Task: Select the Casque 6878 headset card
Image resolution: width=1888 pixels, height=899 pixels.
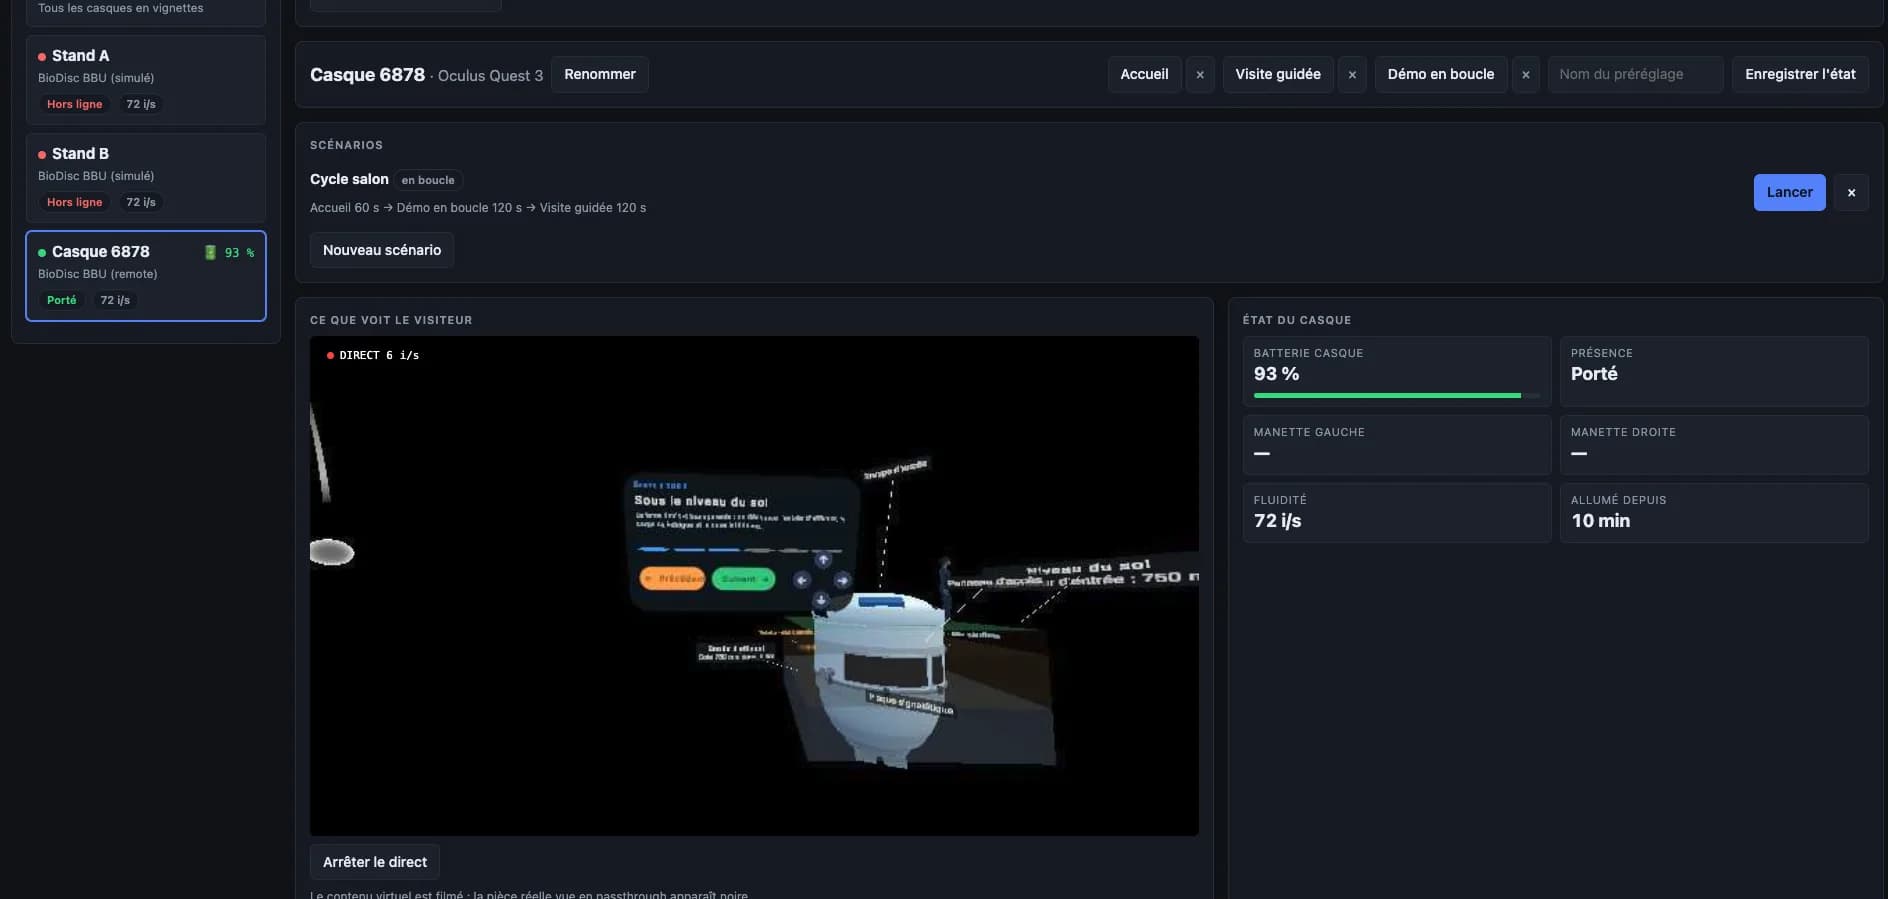Action: pyautogui.click(x=146, y=276)
